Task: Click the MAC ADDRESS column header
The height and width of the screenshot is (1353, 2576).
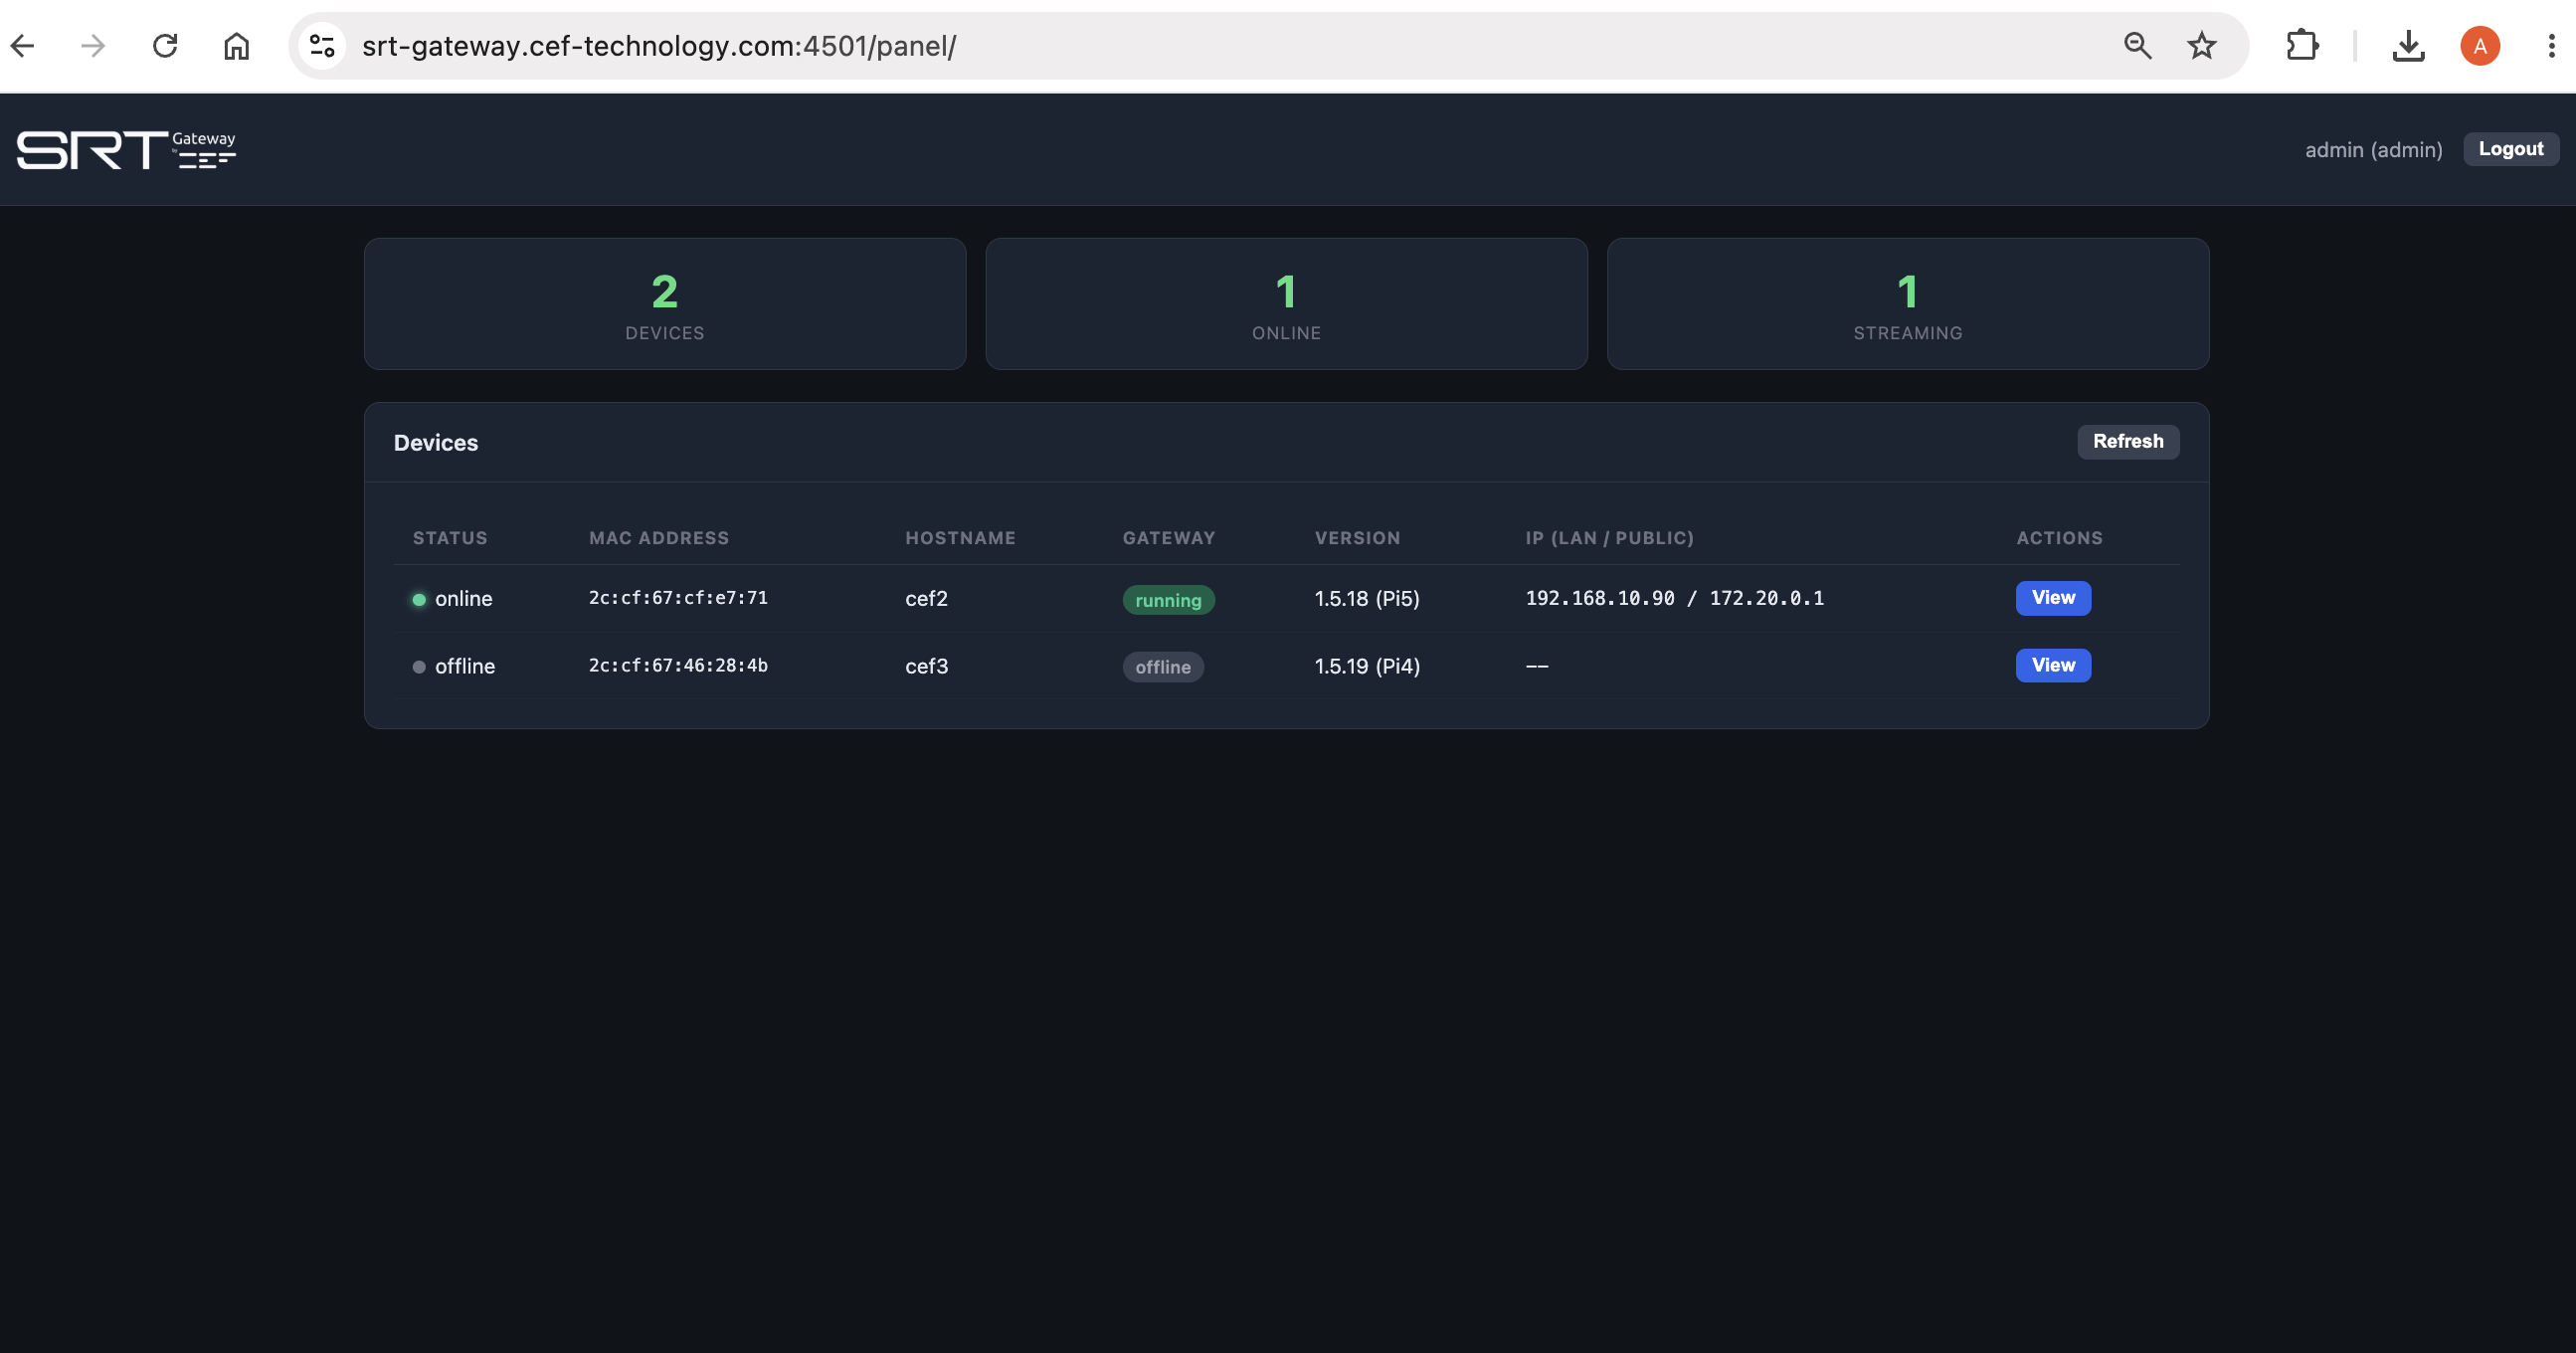Action: click(659, 538)
